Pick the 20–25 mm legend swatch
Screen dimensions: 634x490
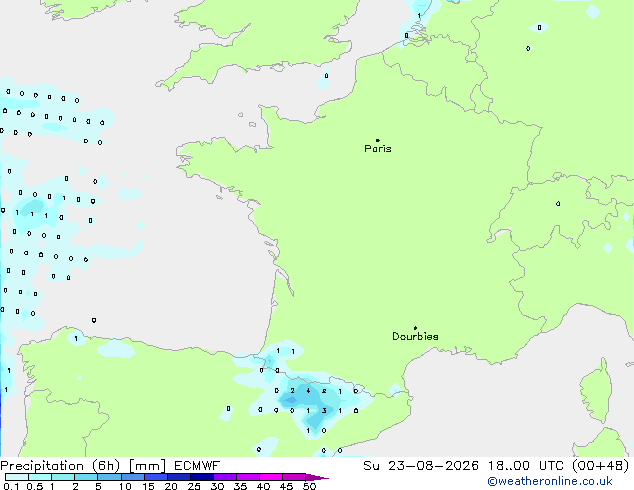pyautogui.click(x=179, y=477)
